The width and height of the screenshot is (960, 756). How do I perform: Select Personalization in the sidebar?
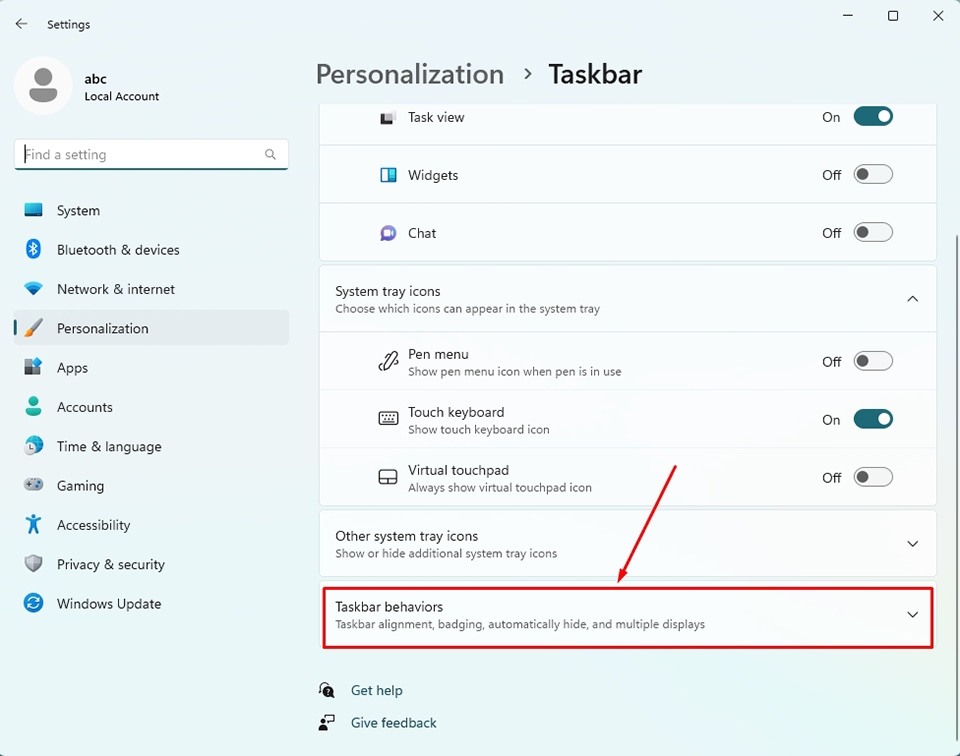click(x=151, y=327)
